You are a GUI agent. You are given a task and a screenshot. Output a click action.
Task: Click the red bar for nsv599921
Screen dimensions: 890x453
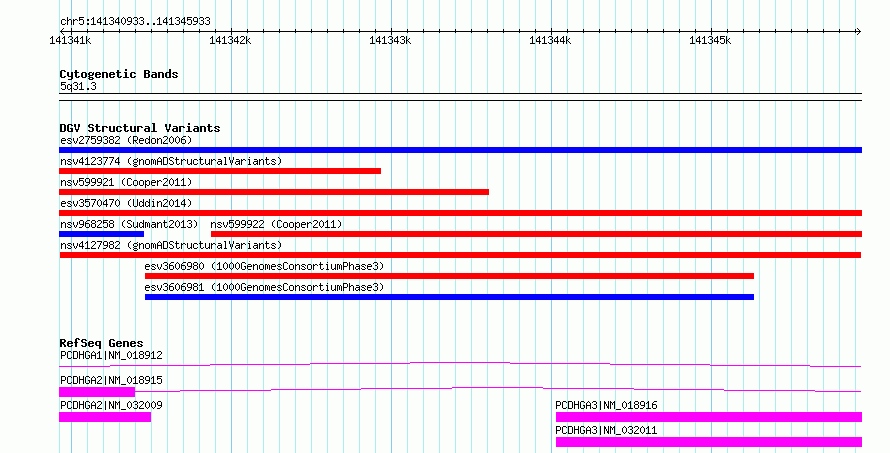(274, 192)
